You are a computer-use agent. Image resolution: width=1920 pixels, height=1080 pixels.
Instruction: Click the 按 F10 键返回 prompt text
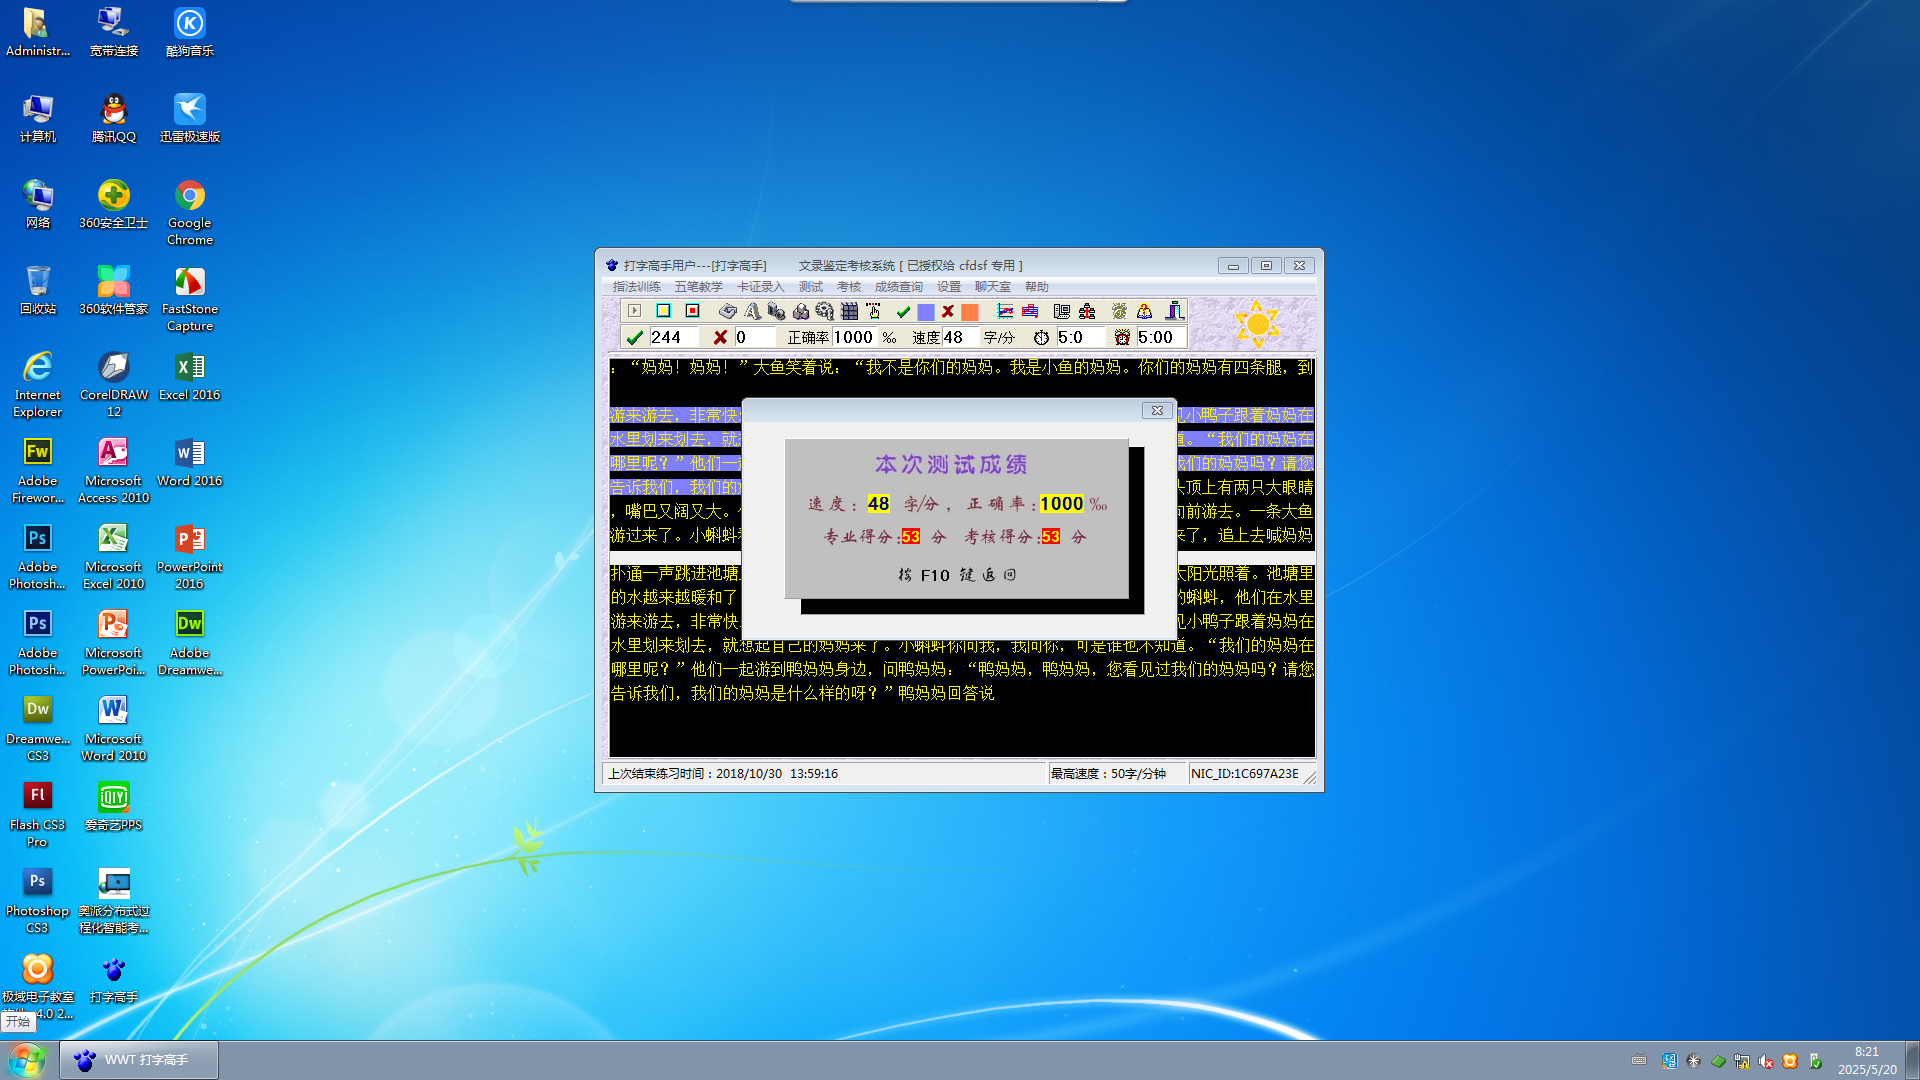coord(957,574)
